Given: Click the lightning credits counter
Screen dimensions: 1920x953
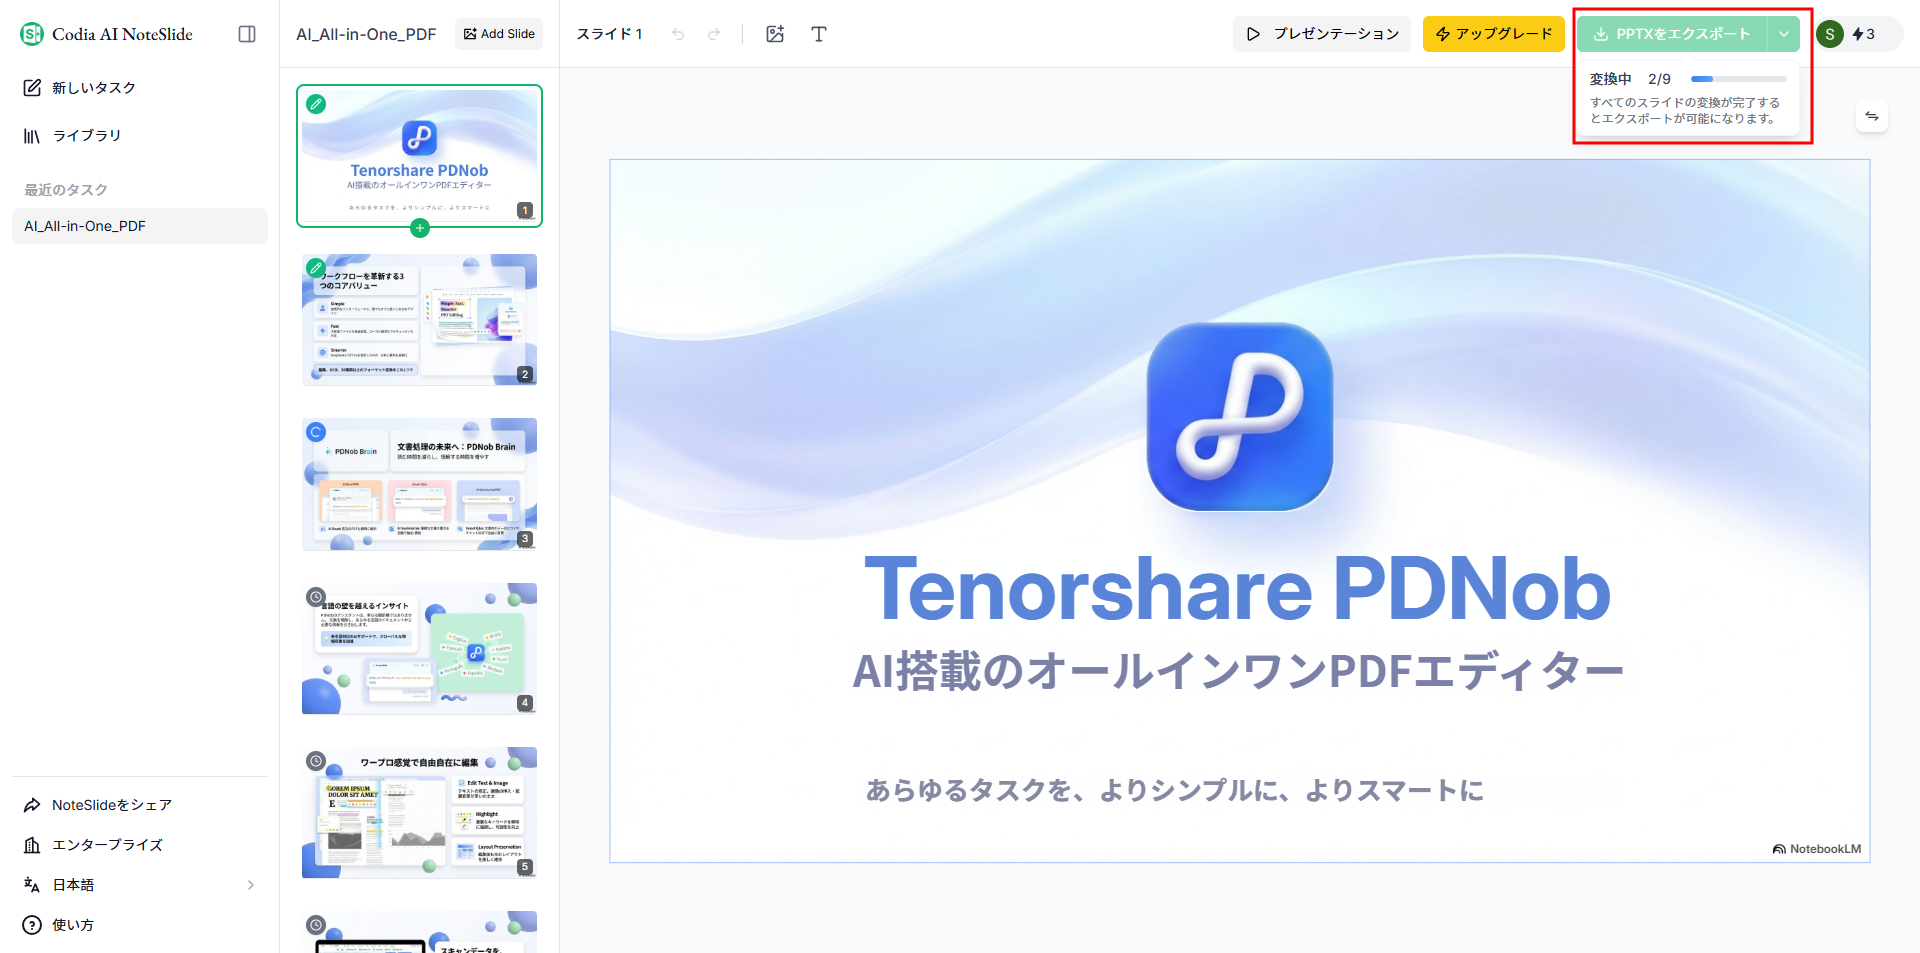Looking at the screenshot, I should click(1864, 34).
